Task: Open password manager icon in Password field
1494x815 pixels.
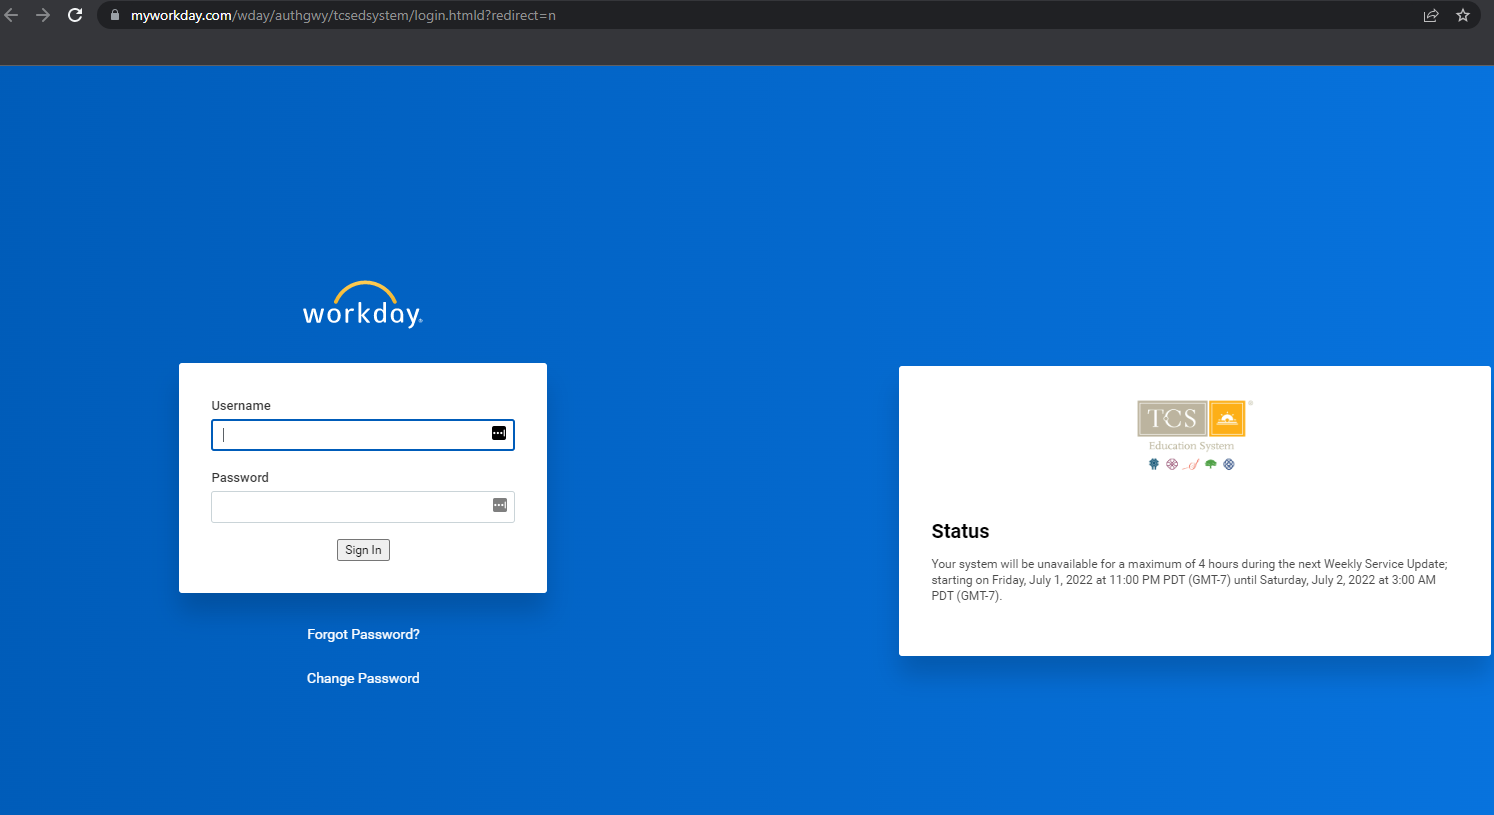Action: pos(500,505)
